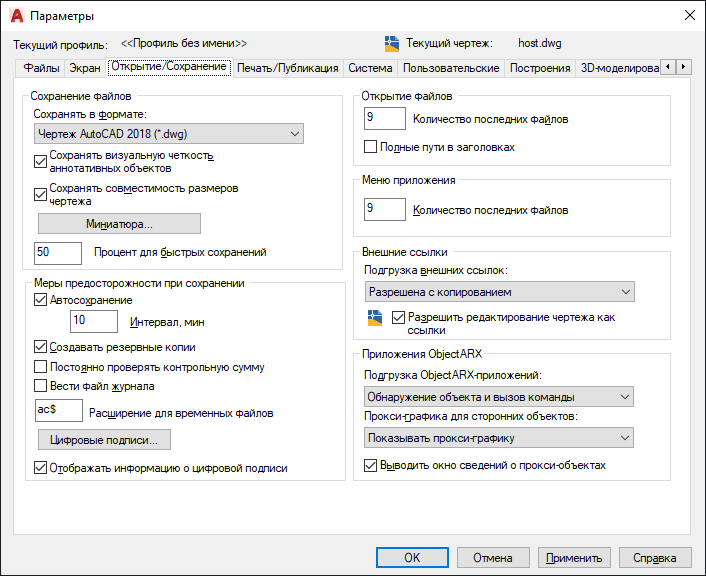Click the AutoCAD logo icon in title bar
The height and width of the screenshot is (576, 706).
[x=16, y=16]
